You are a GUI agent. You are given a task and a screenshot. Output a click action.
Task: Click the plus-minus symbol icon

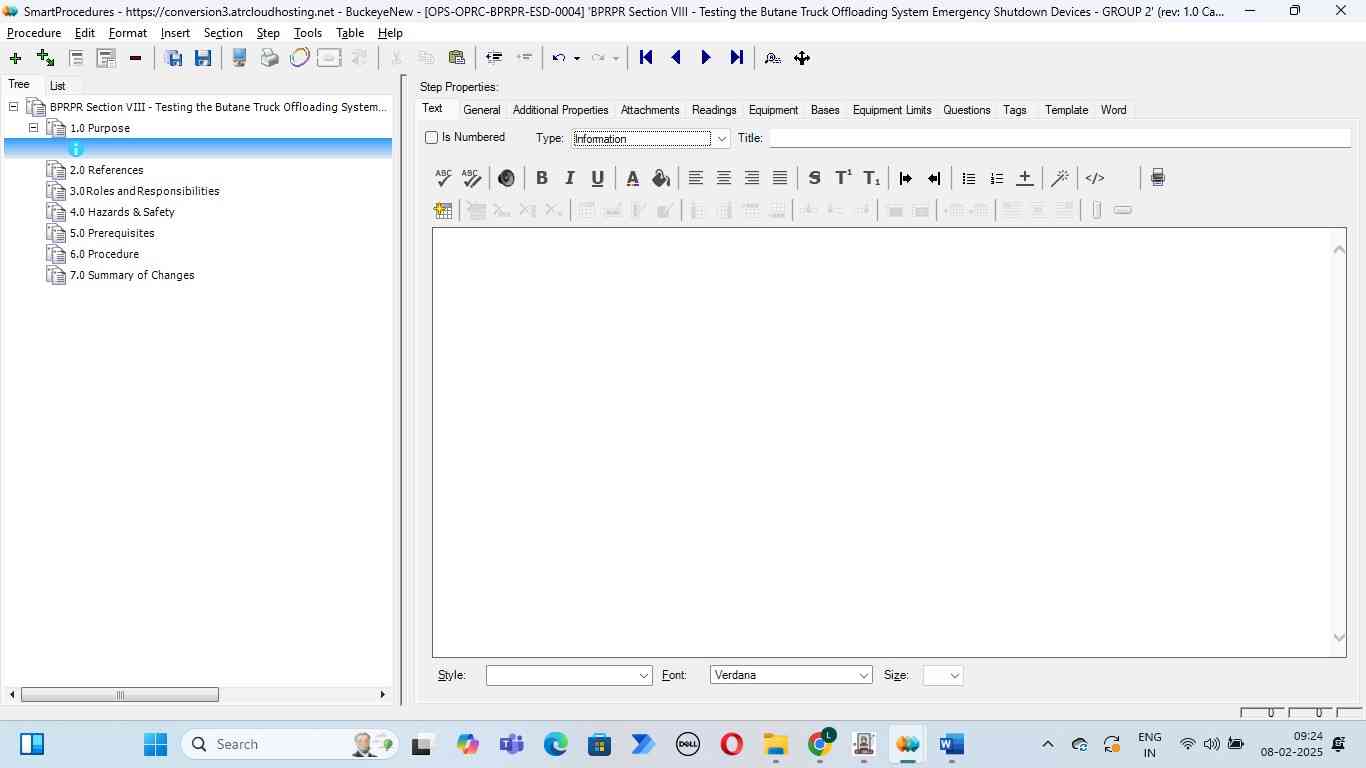pos(1025,178)
